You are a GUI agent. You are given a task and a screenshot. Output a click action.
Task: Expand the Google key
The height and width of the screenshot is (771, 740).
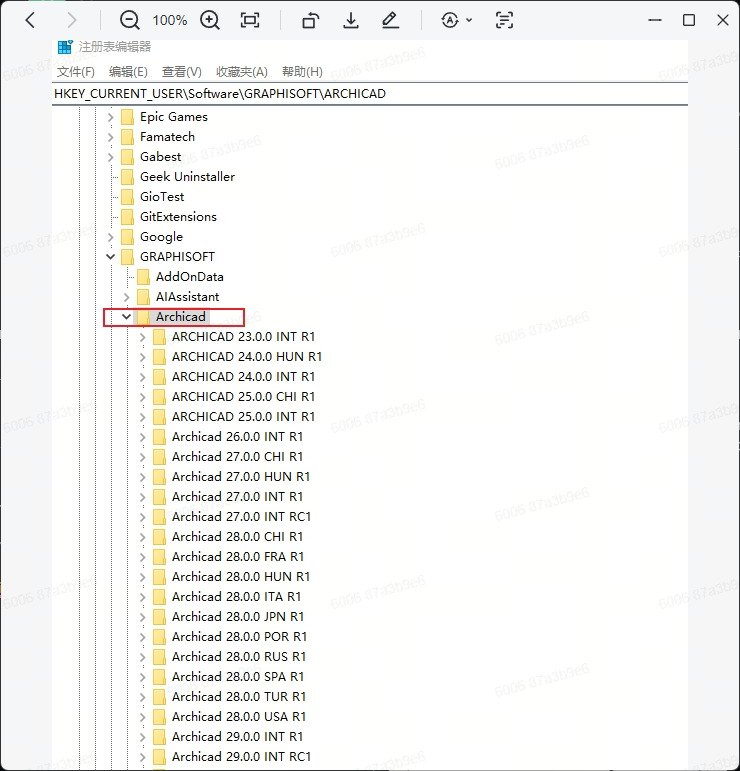tap(111, 237)
